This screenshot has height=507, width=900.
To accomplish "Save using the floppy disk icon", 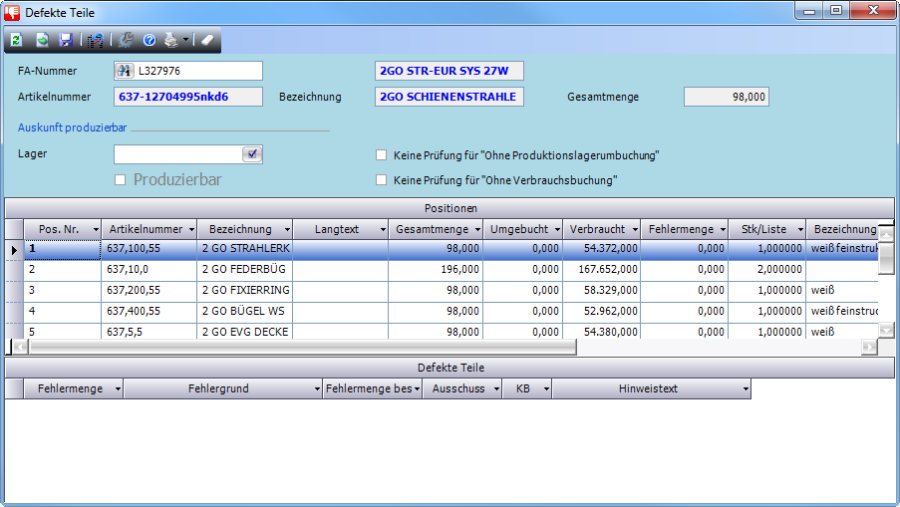I will coord(66,41).
